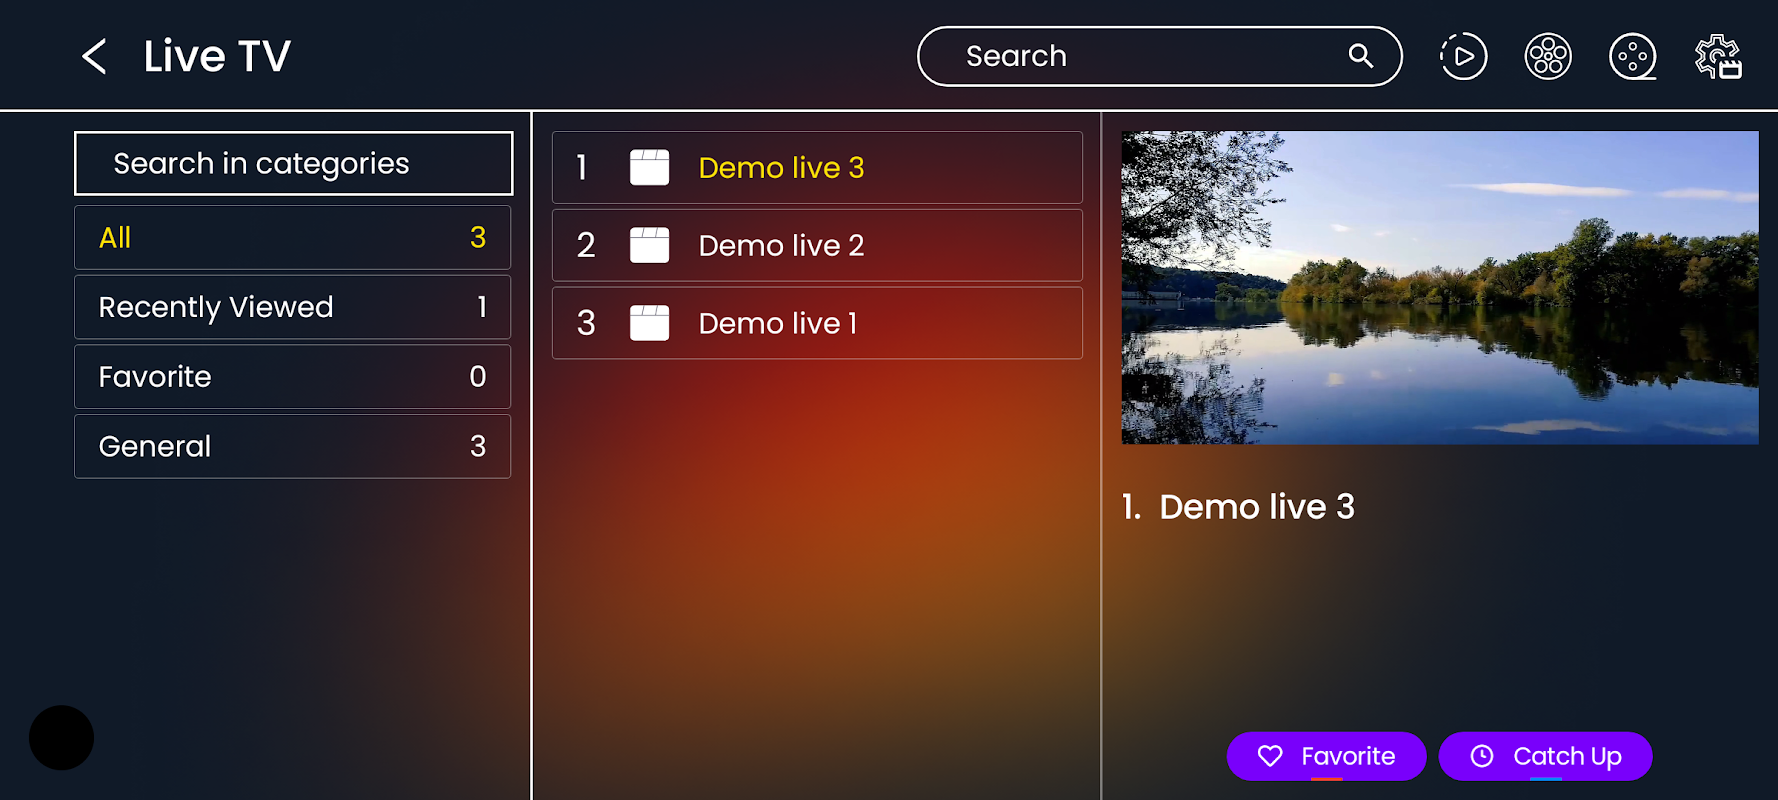
Task: Click count 3 beside General
Action: coord(478,446)
